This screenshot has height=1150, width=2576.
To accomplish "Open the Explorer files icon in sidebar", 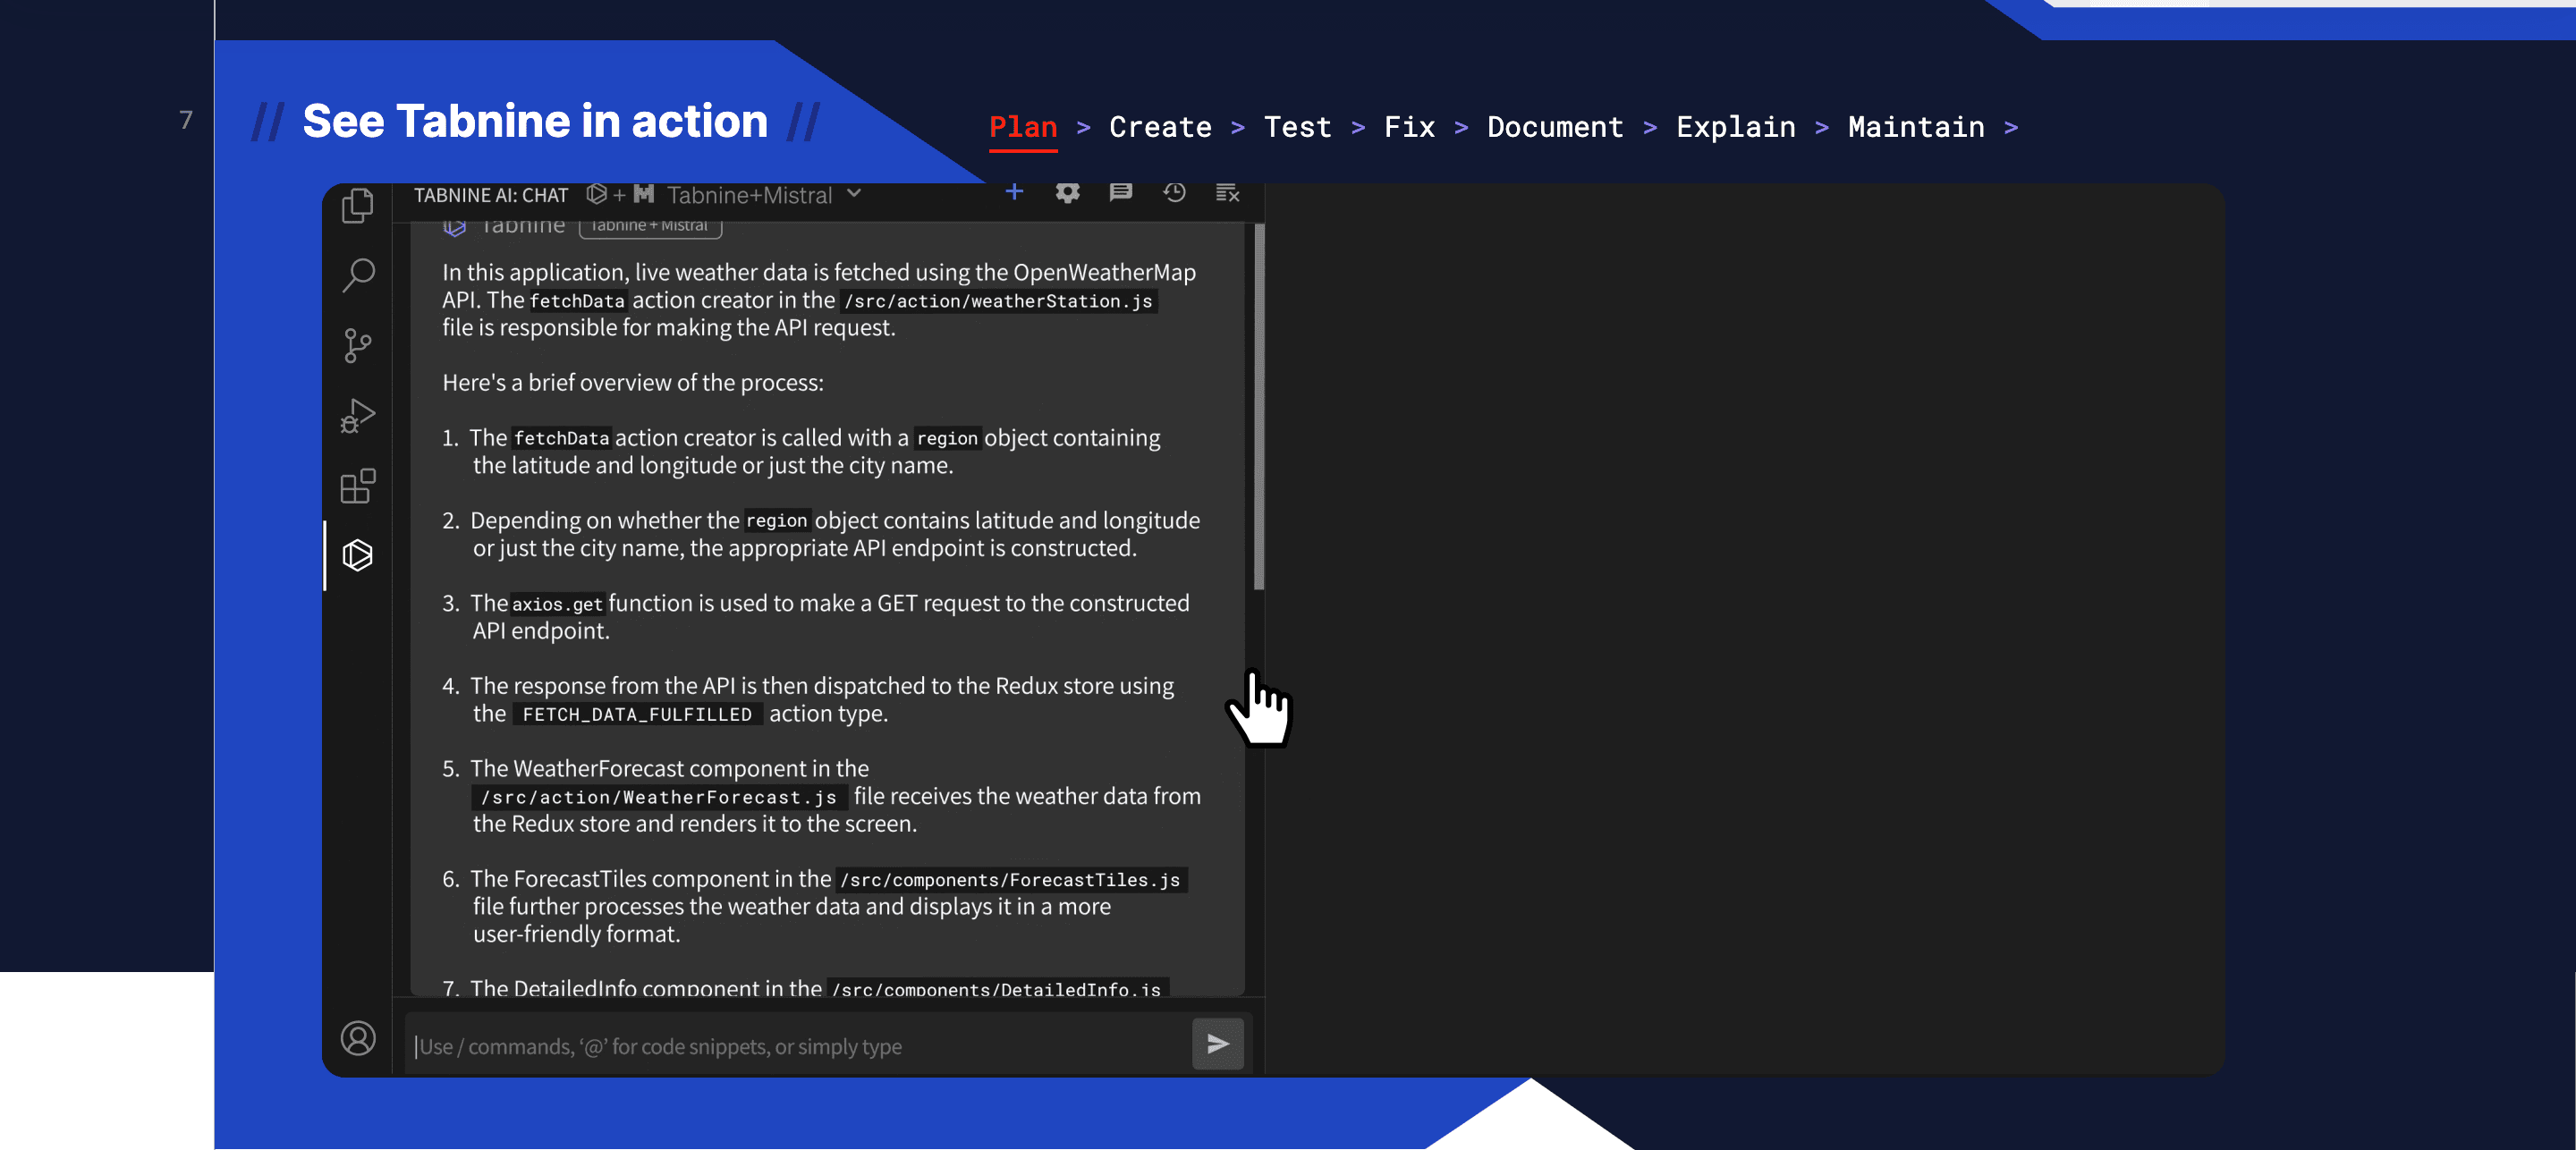I will (x=357, y=205).
